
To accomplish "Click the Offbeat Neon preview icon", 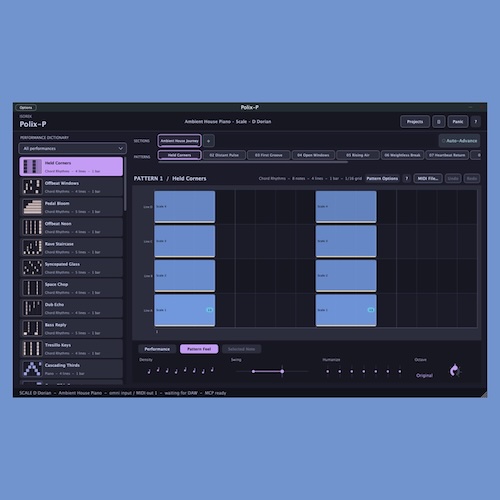I will click(x=32, y=227).
